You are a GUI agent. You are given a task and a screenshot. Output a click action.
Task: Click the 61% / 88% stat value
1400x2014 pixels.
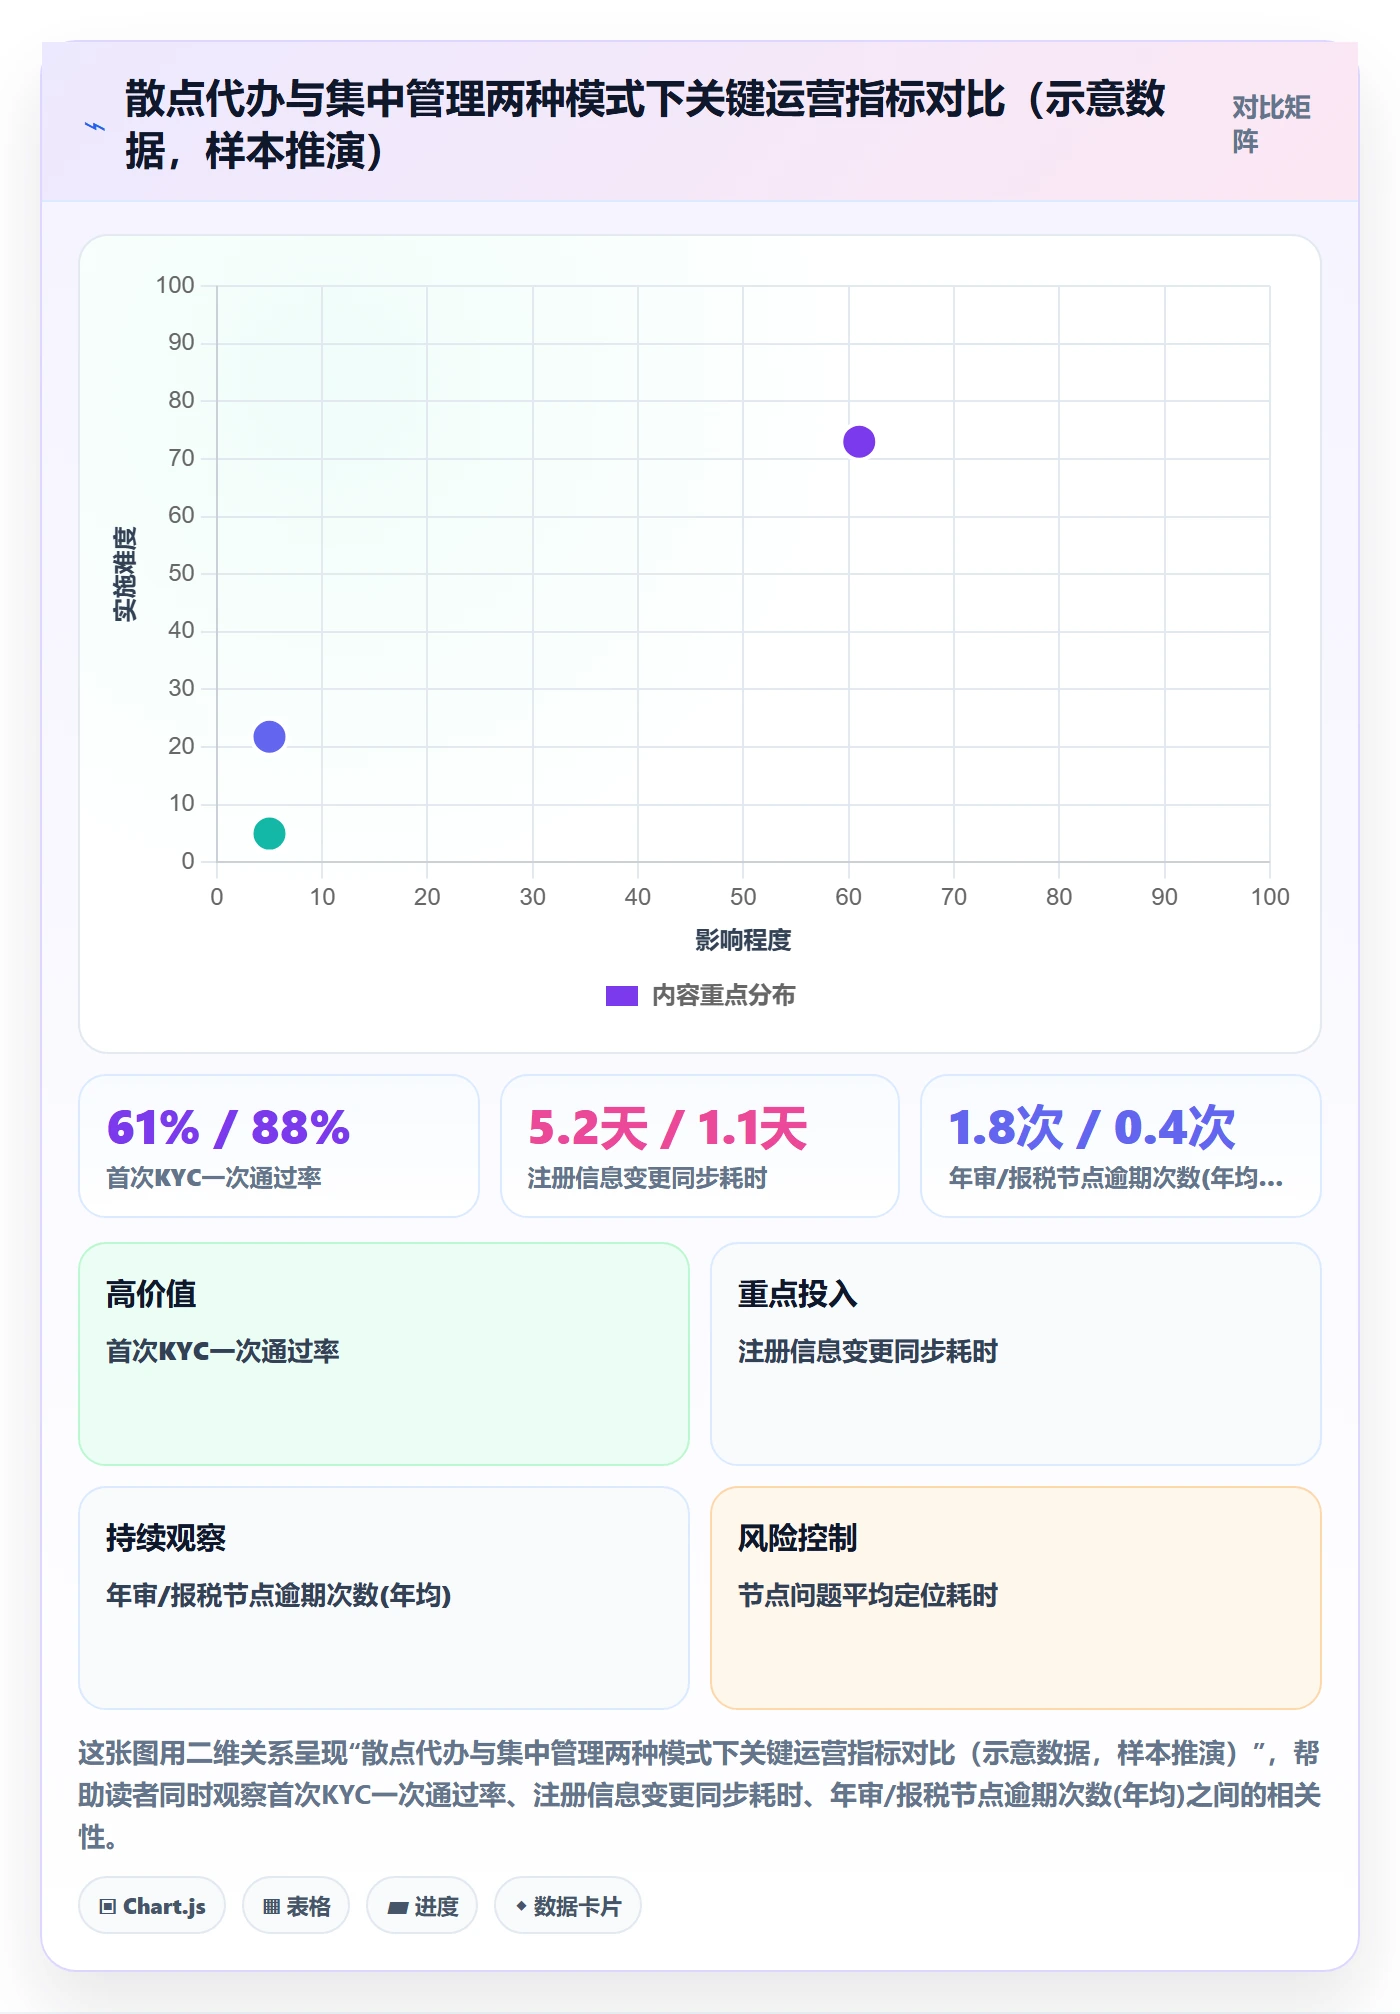click(x=228, y=1128)
